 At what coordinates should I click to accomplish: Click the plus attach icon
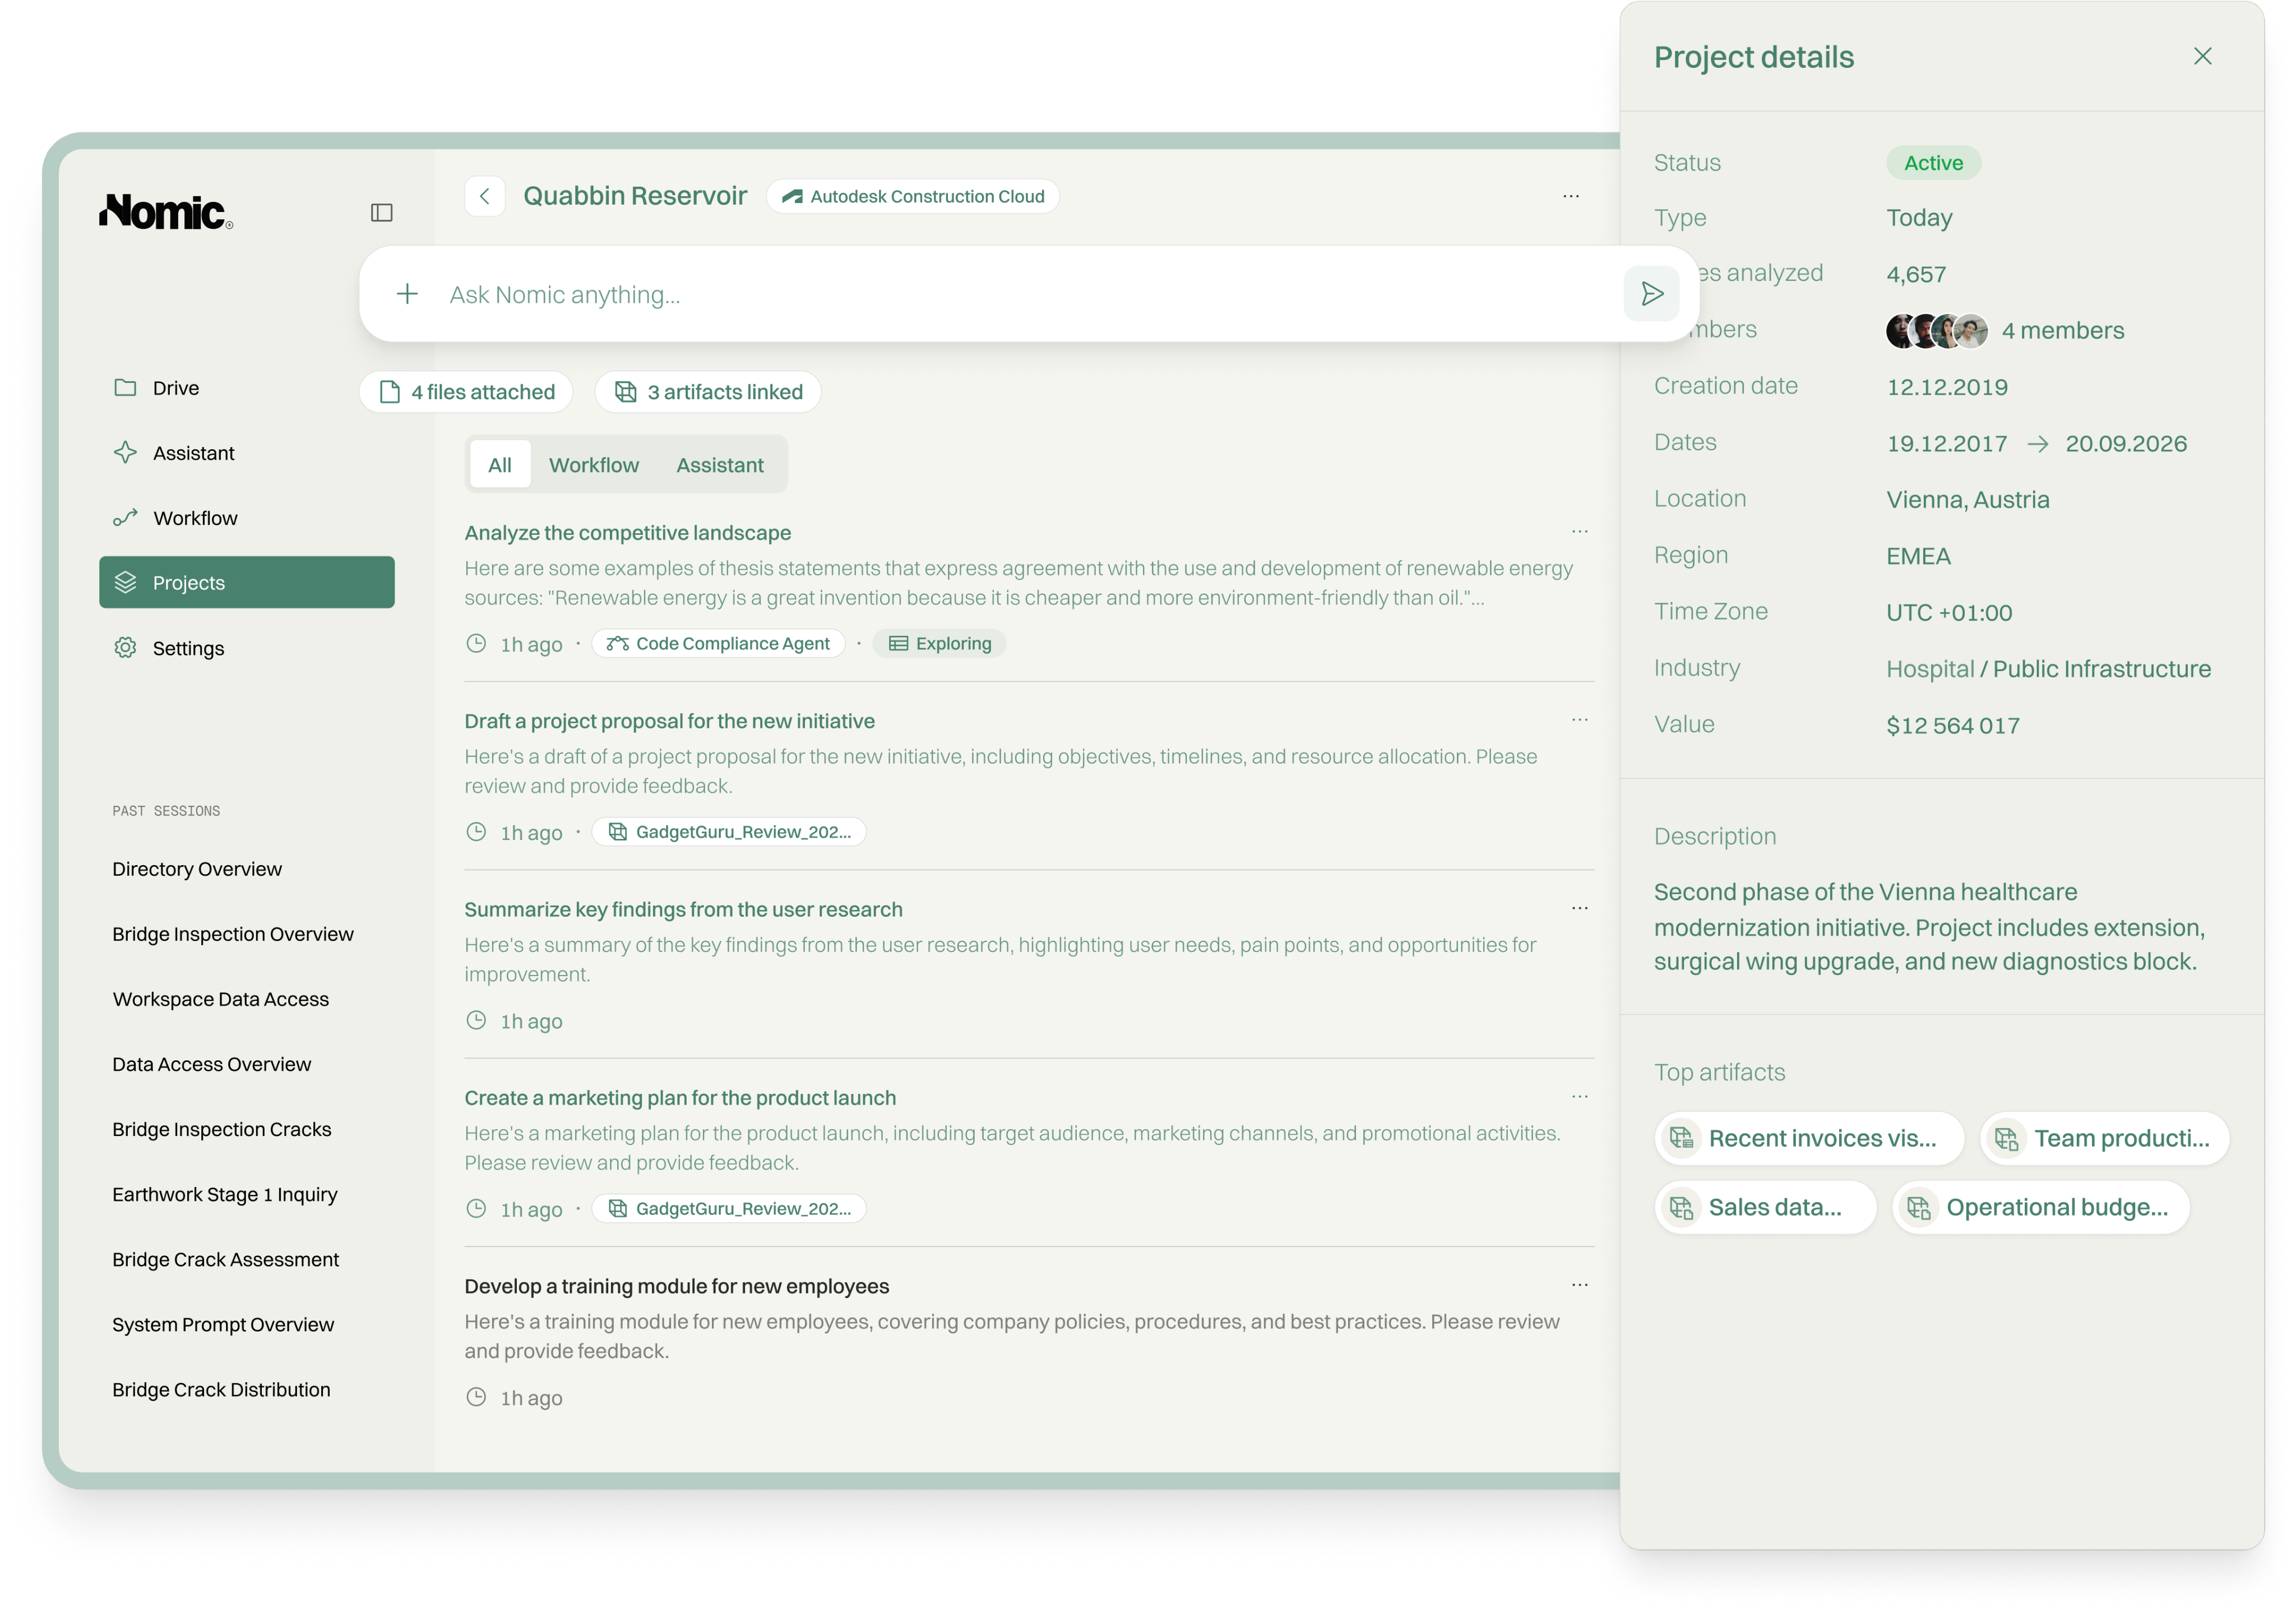click(x=407, y=294)
